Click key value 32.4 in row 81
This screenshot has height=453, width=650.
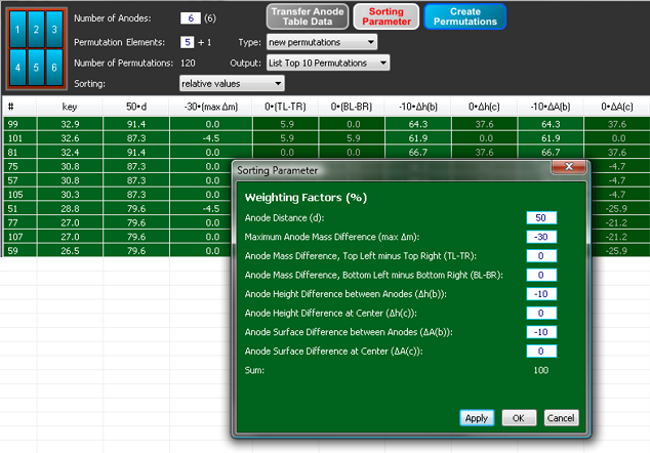70,152
